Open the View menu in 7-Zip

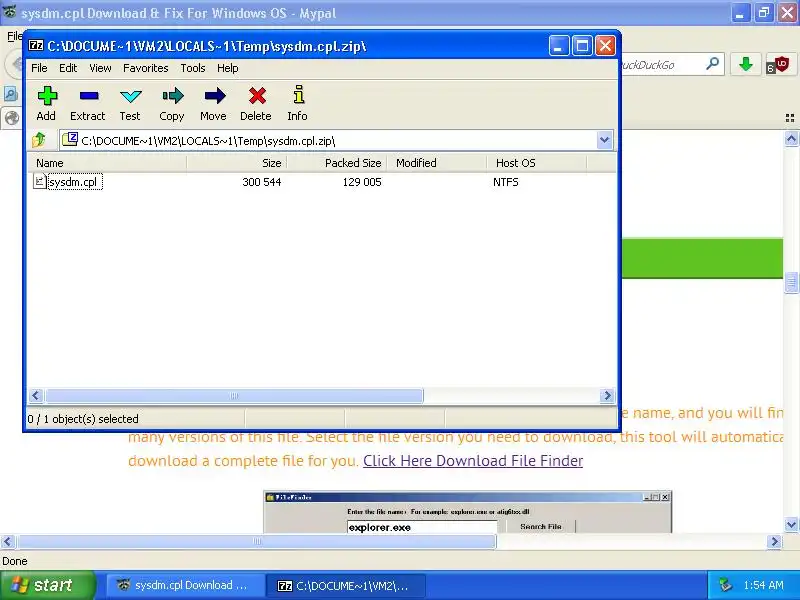[100, 68]
